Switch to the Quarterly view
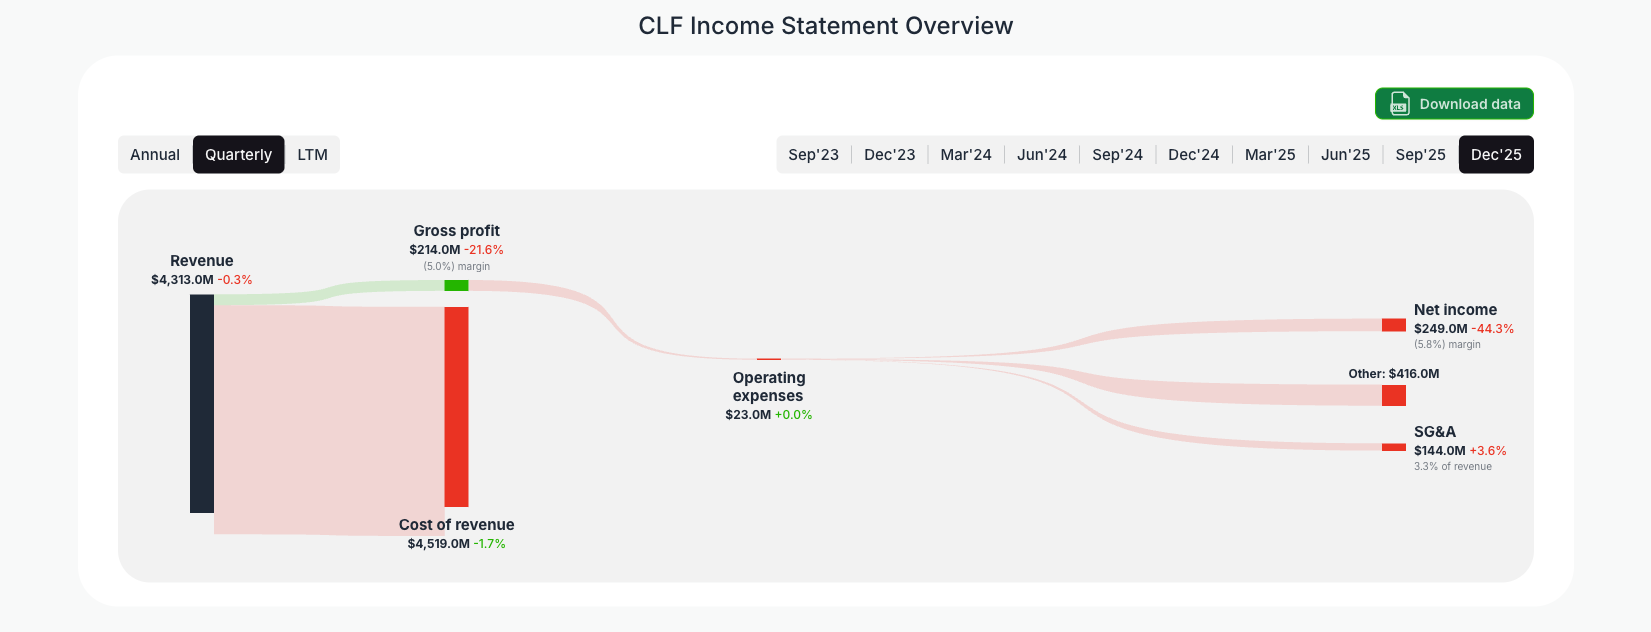Viewport: 1651px width, 632px height. pyautogui.click(x=238, y=154)
